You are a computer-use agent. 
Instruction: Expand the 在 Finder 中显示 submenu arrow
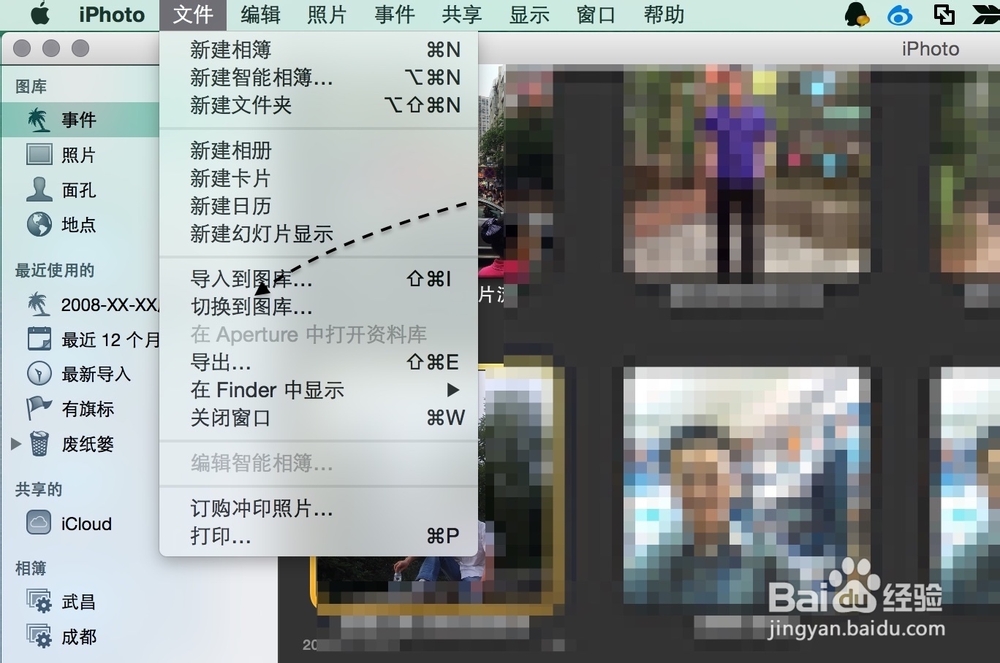coord(453,390)
